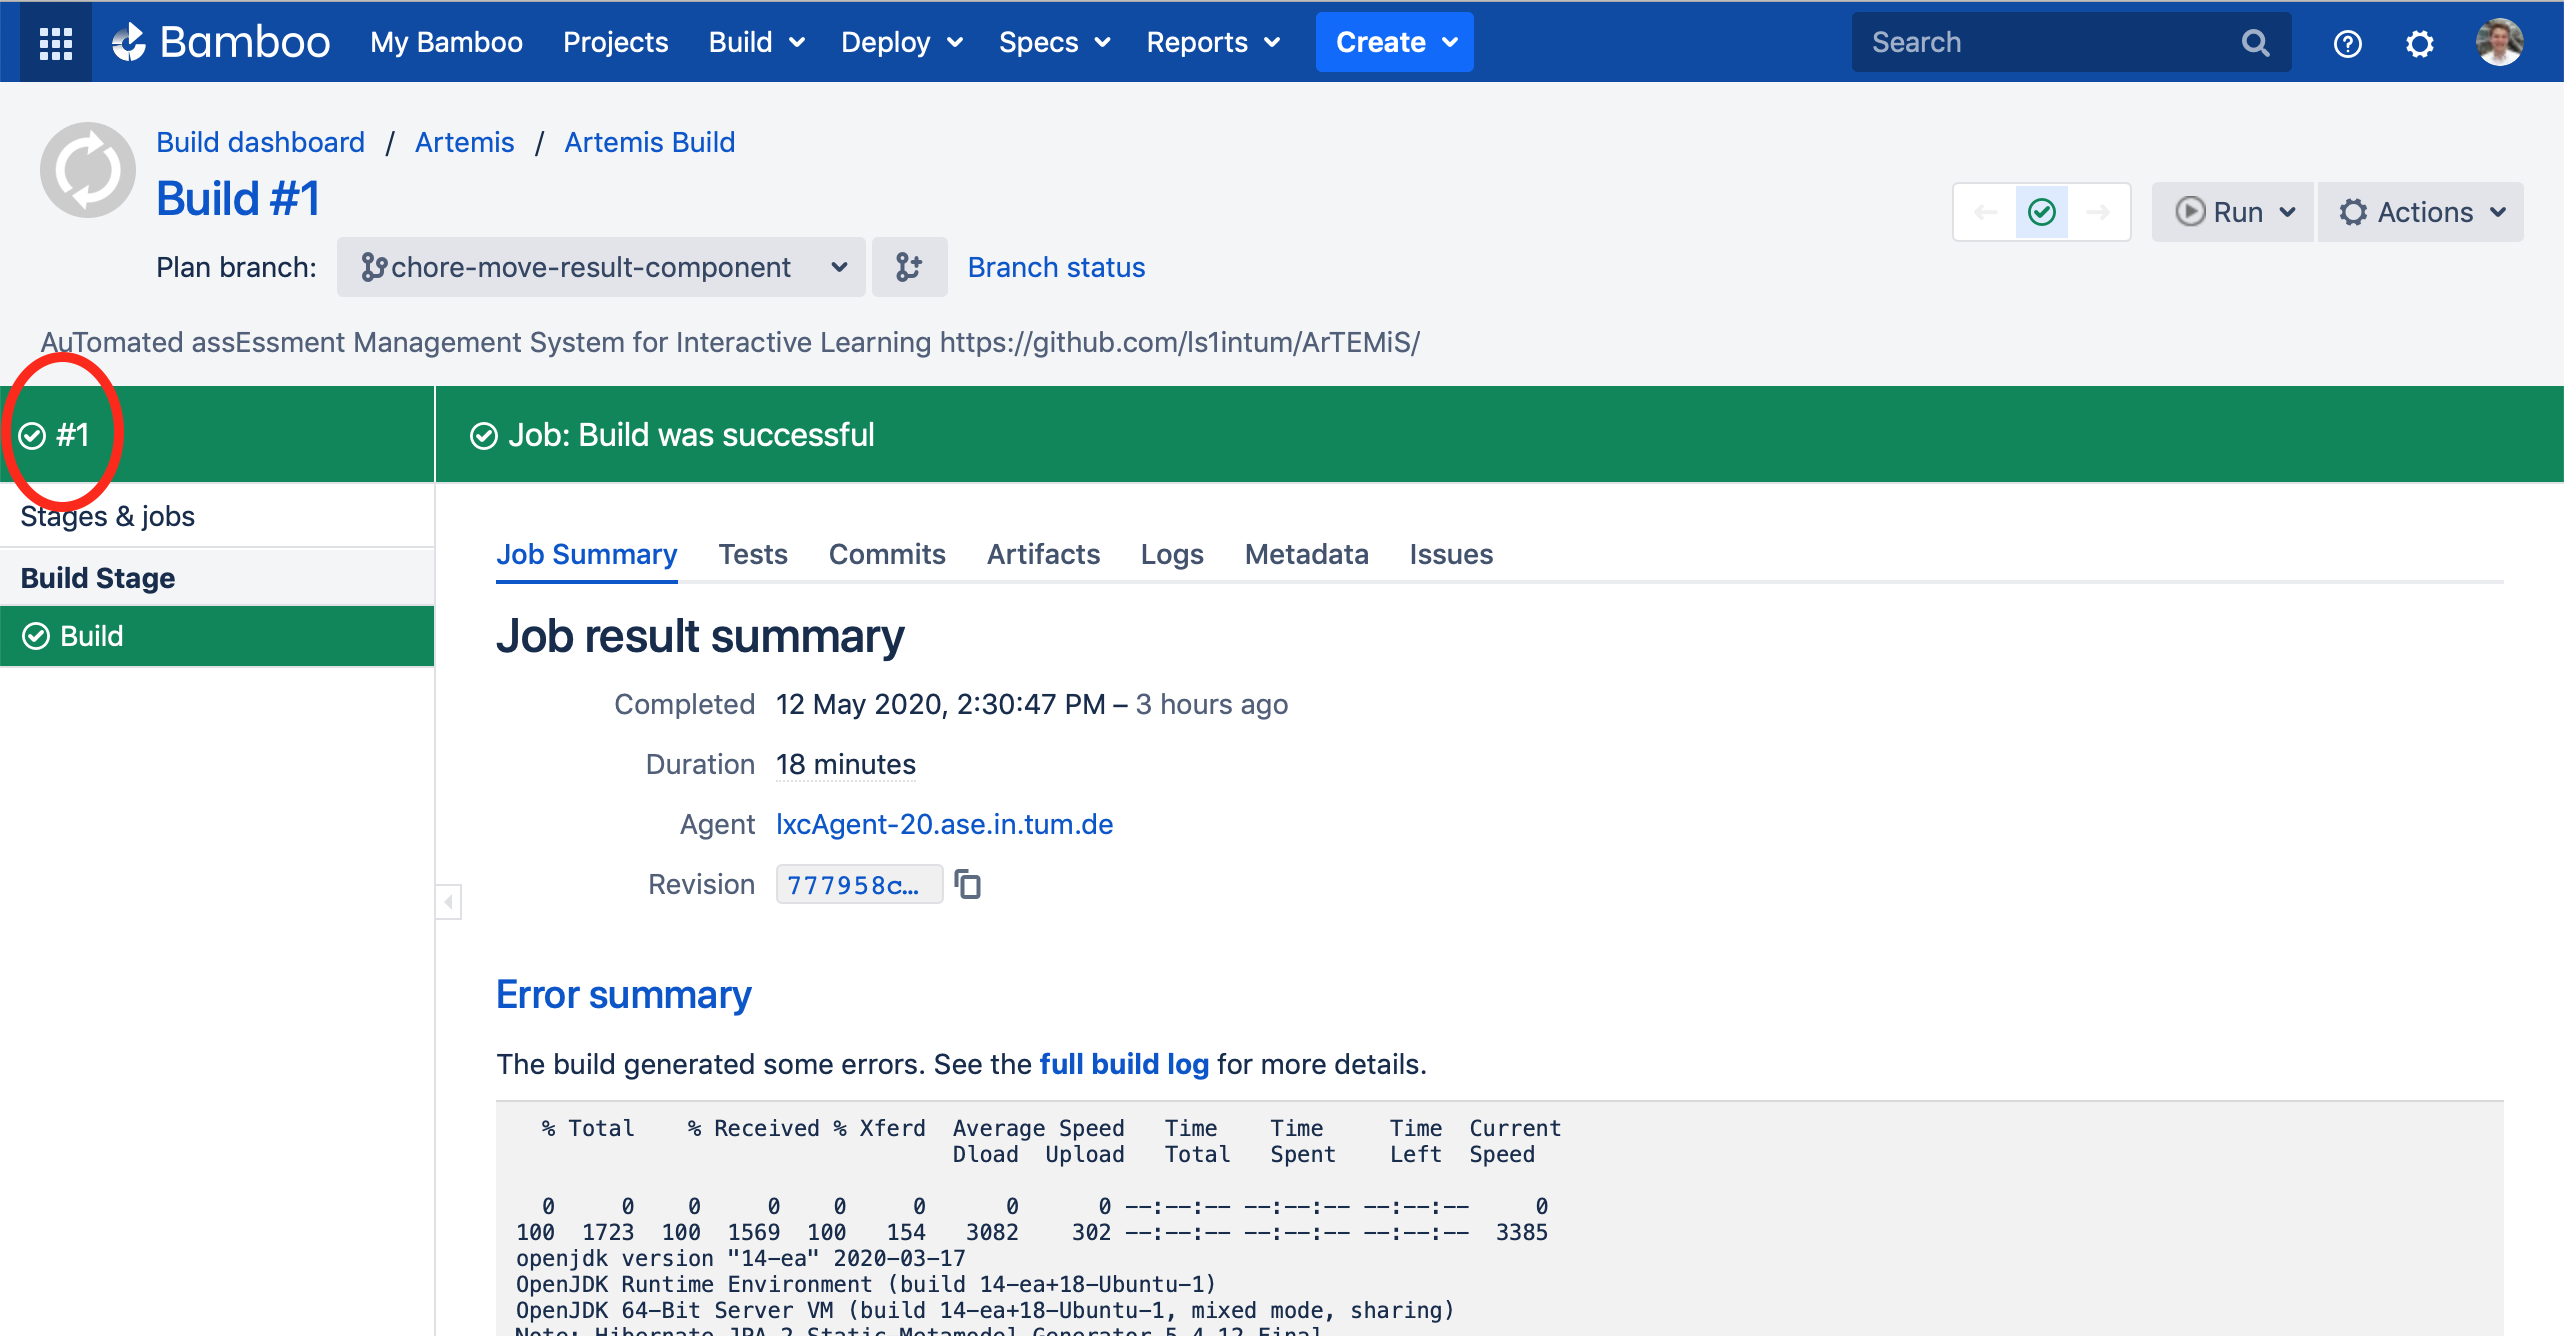
Task: Select Build job in sidebar
Action: tap(217, 636)
